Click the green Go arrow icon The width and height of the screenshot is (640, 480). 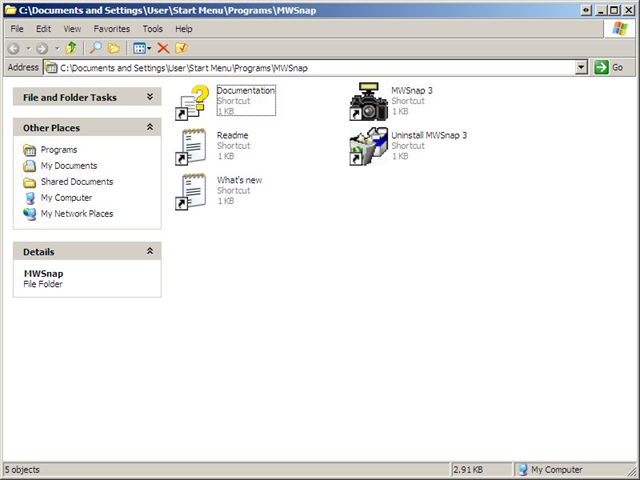click(601, 67)
